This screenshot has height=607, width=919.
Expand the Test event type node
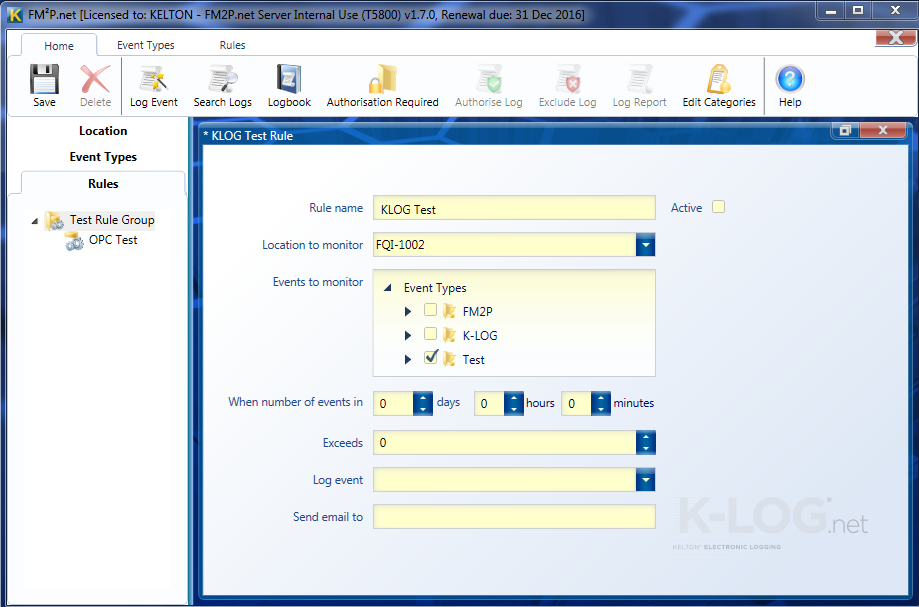click(408, 360)
